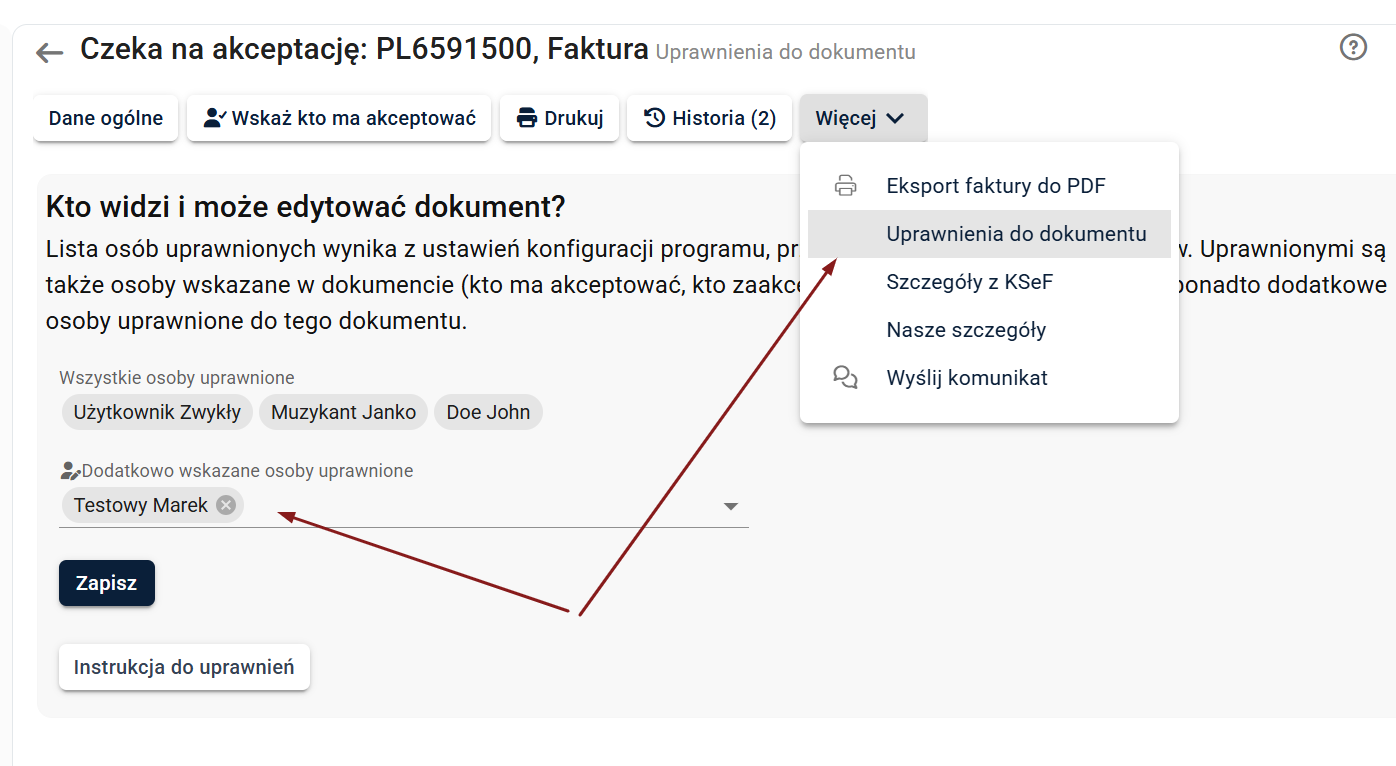Image resolution: width=1396 pixels, height=766 pixels.
Task: Click the PDF export printer icon
Action: pyautogui.click(x=846, y=186)
